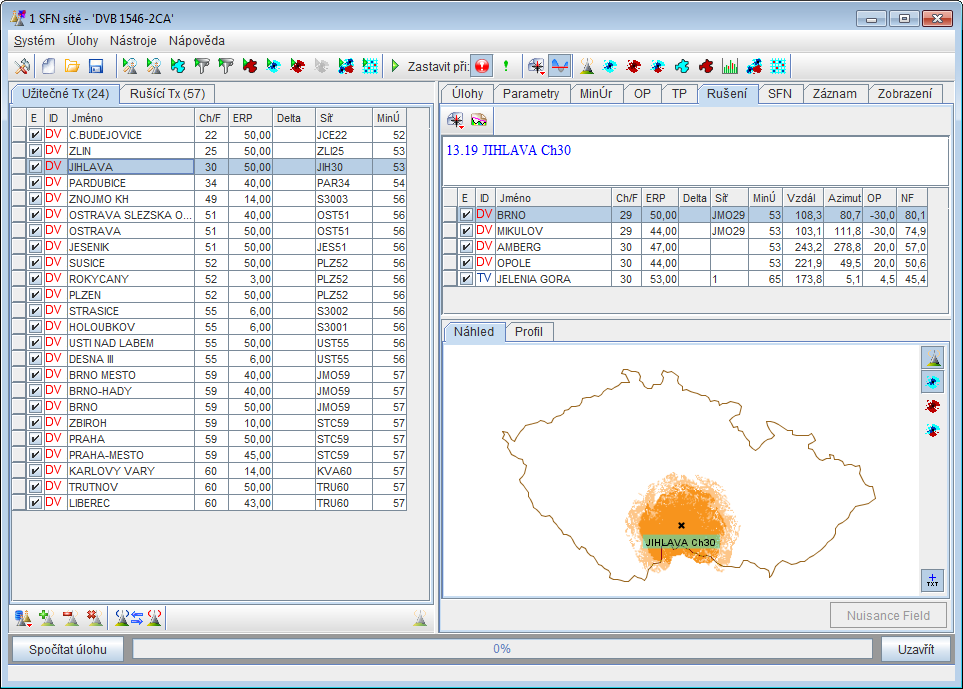The width and height of the screenshot is (963, 689).
Task: Uncheck the PARDUBICE transmitter checkbox
Action: (x=35, y=183)
